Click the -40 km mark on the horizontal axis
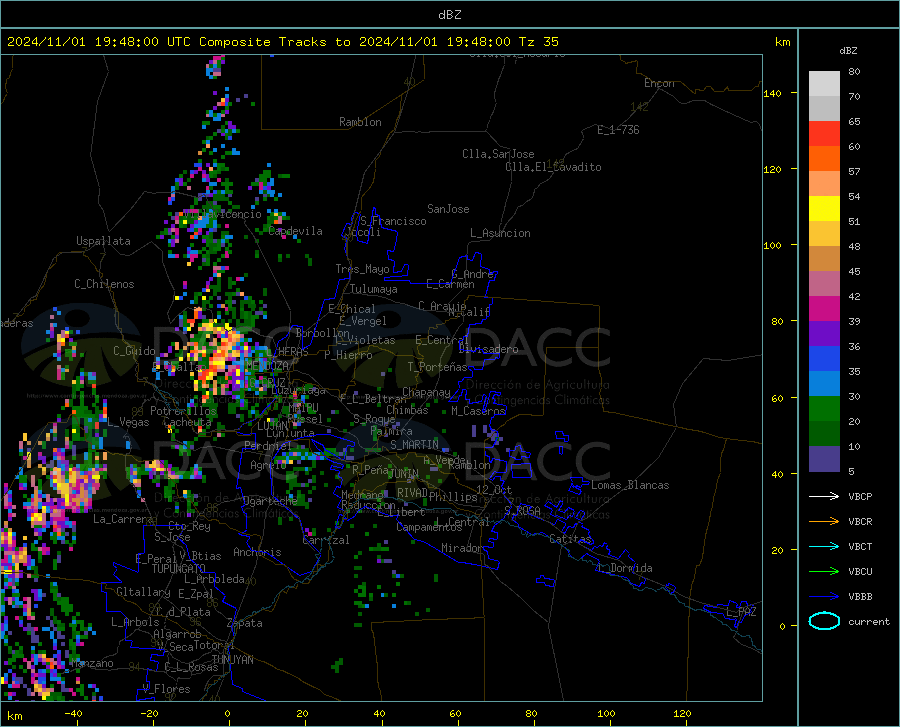The image size is (900, 727). (73, 714)
